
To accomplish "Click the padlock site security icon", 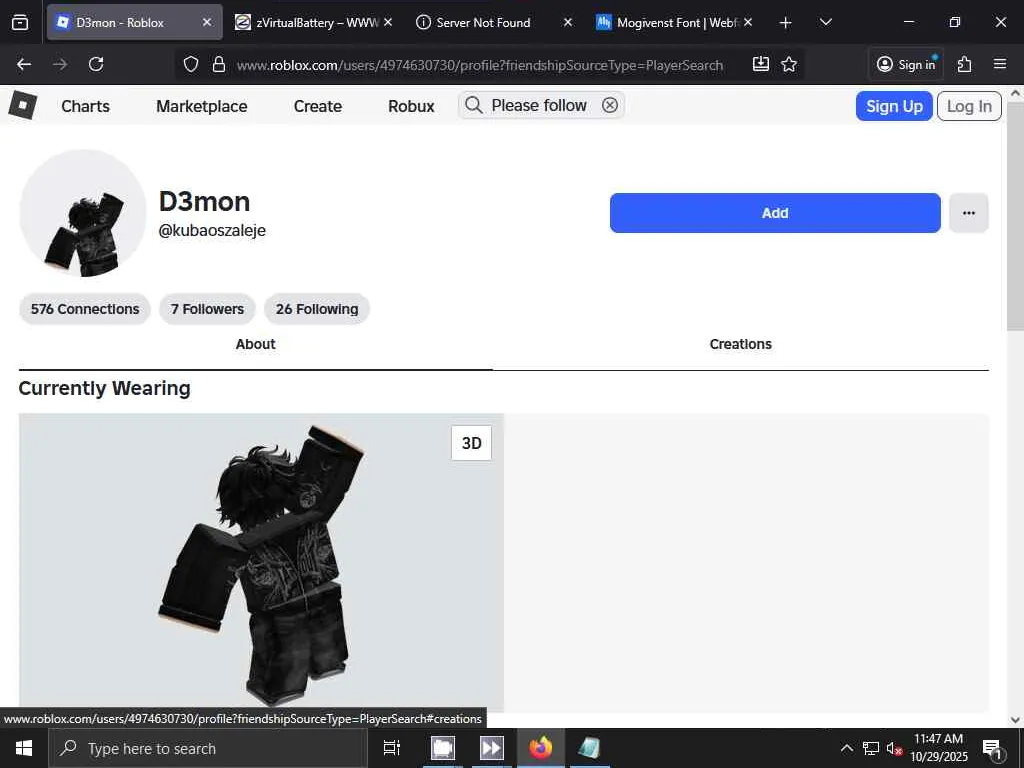I will (219, 64).
